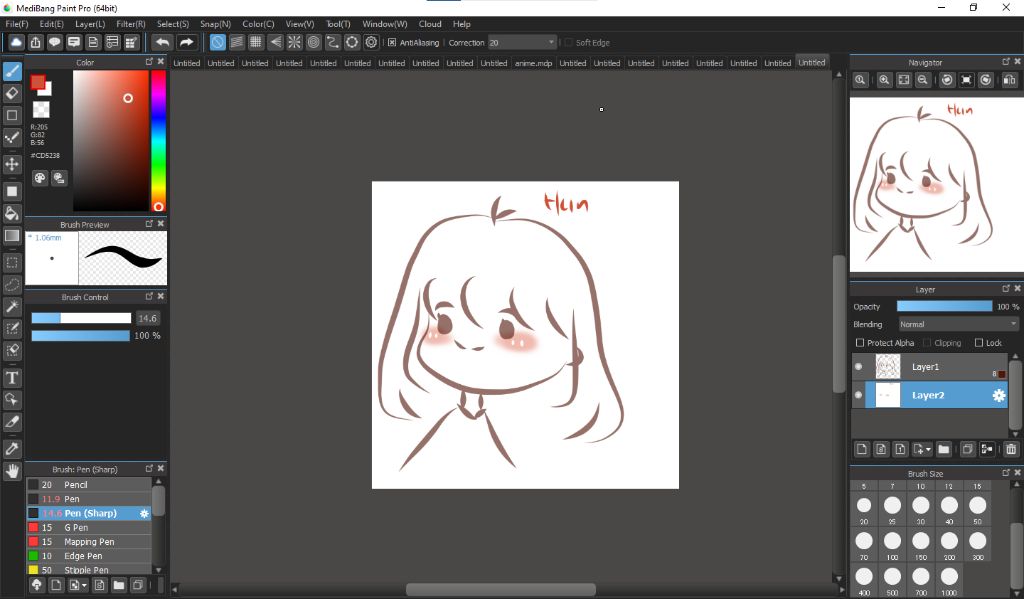Choose the Mapping Pen brush
This screenshot has width=1024, height=599.
[89, 542]
